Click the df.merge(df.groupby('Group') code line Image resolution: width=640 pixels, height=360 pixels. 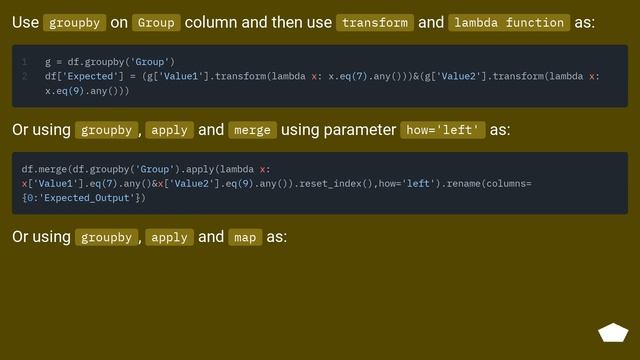pos(146,169)
